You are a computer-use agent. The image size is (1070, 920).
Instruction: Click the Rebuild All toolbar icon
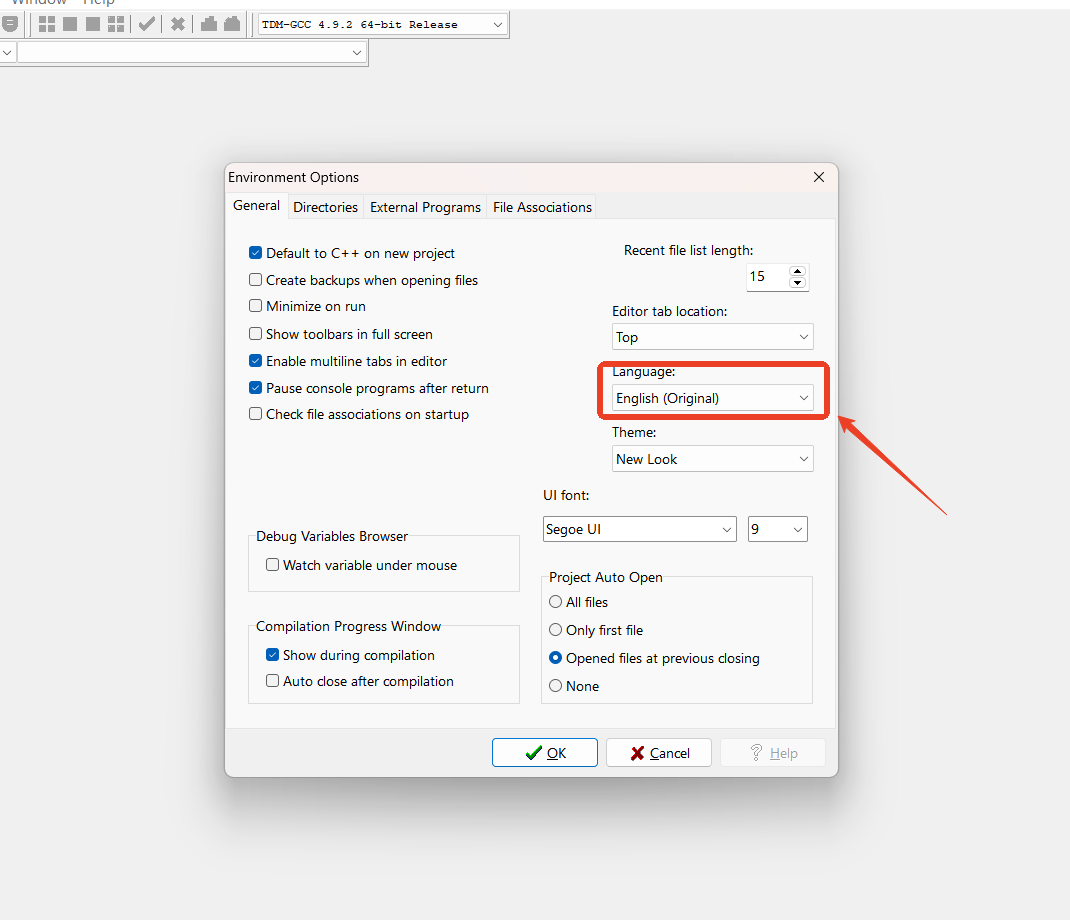coord(116,25)
